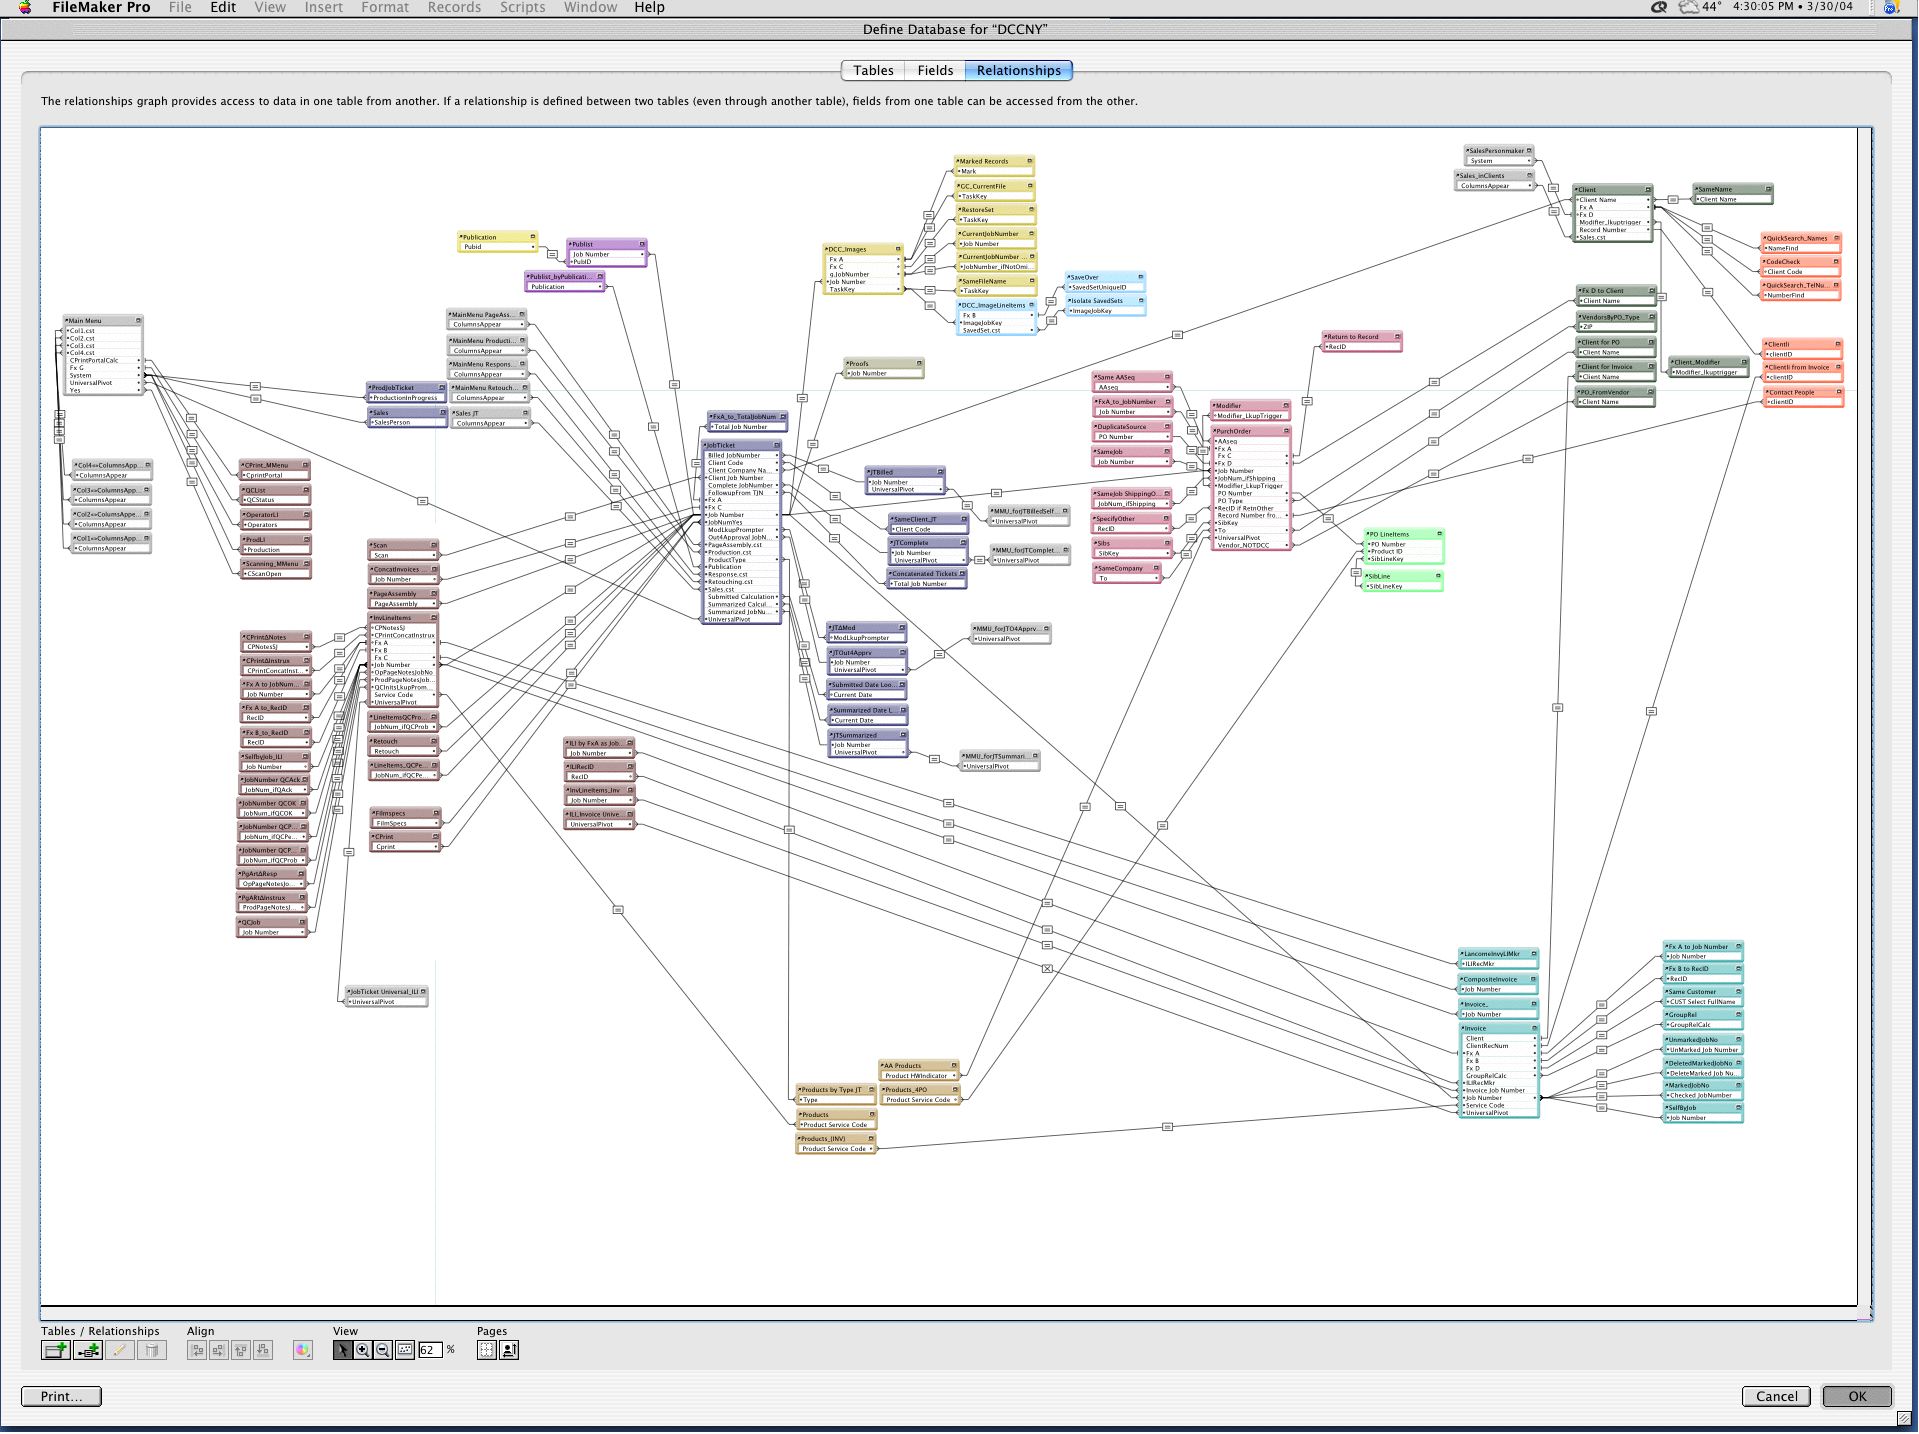Open the page setup icon

point(508,1351)
